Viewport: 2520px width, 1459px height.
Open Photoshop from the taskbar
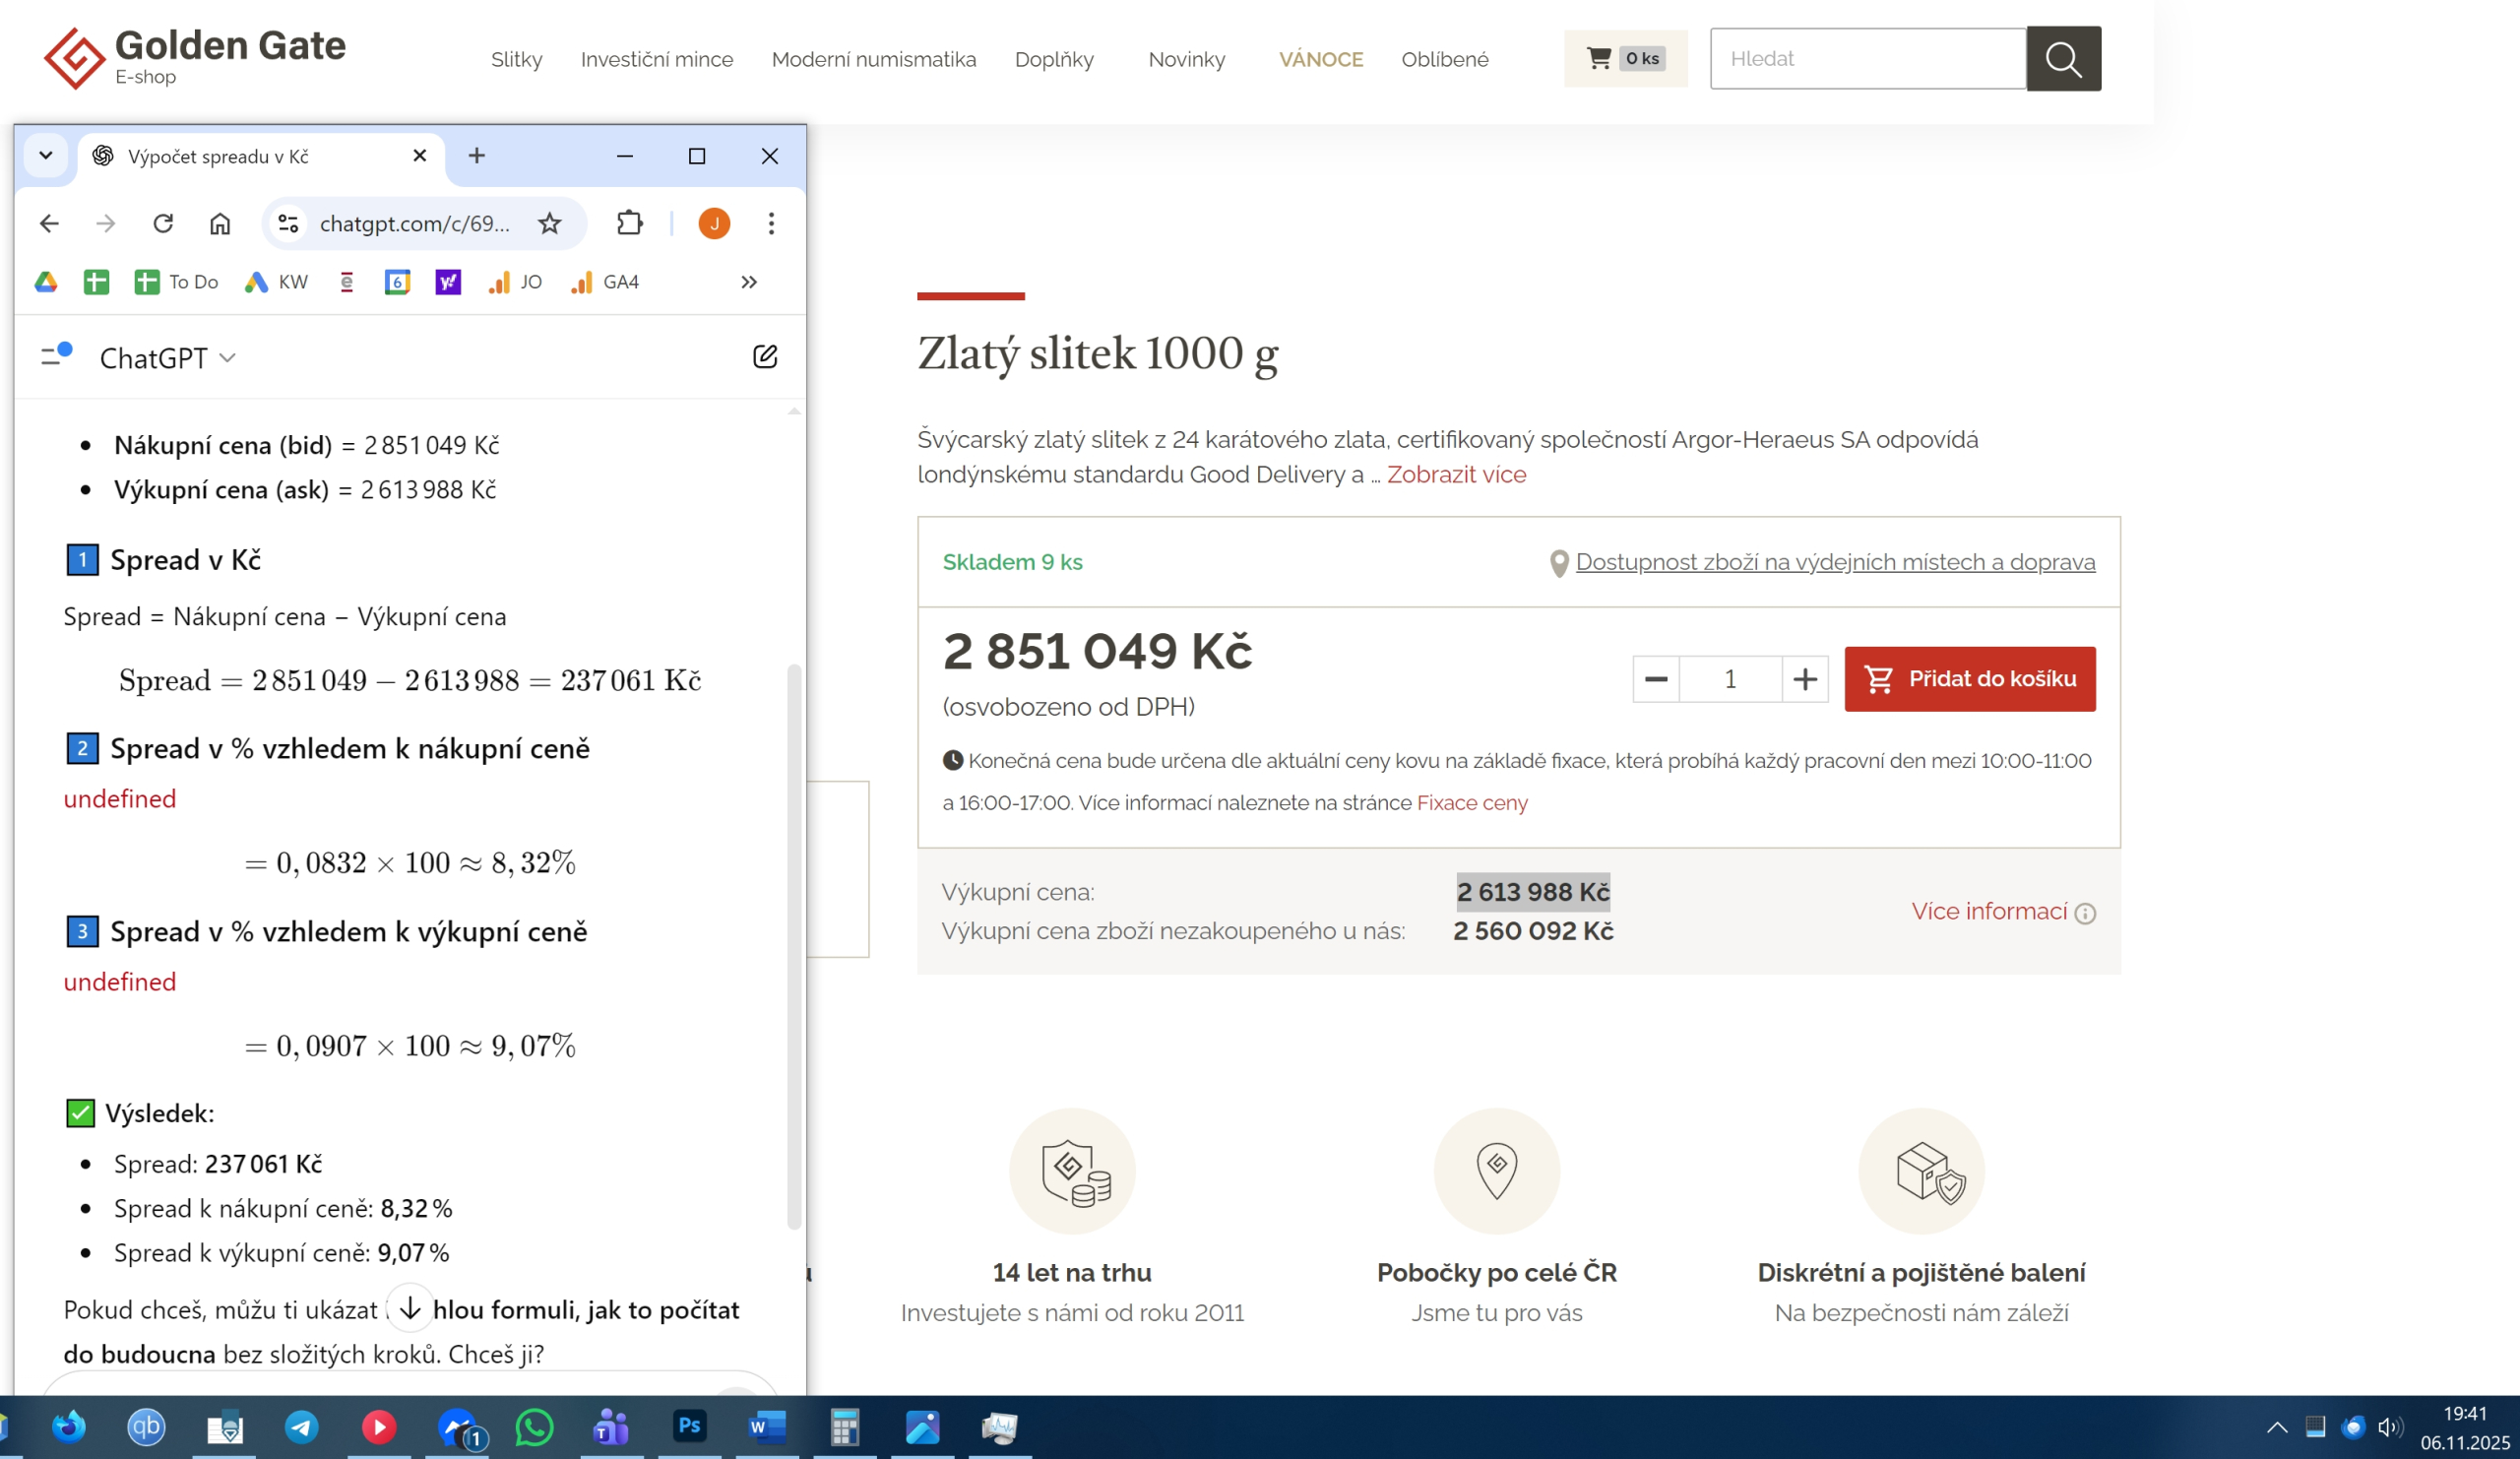click(x=689, y=1427)
